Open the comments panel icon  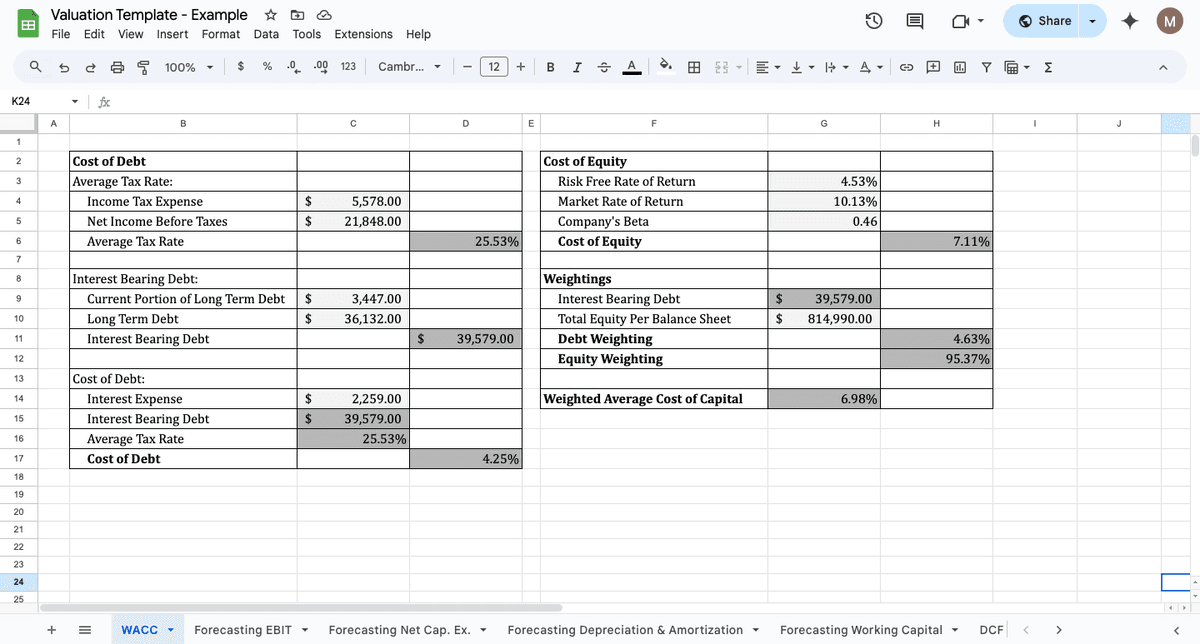[x=914, y=21]
